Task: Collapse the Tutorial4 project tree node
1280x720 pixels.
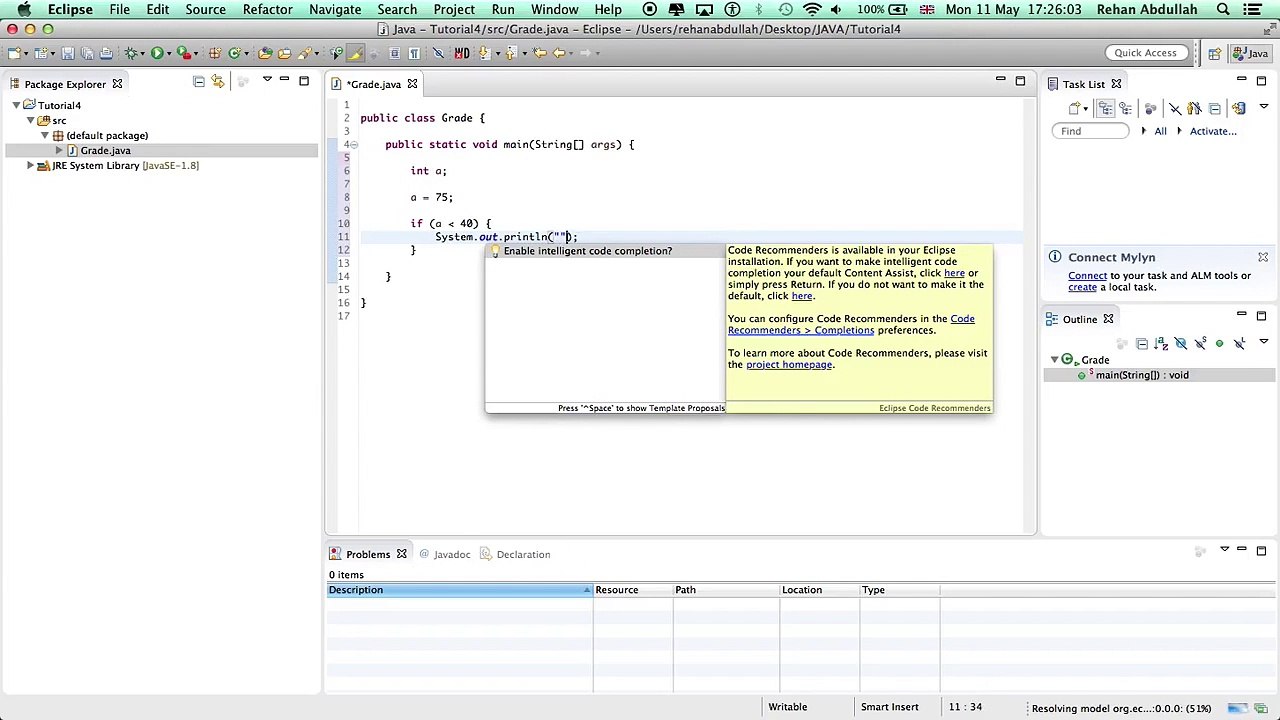Action: (17, 105)
